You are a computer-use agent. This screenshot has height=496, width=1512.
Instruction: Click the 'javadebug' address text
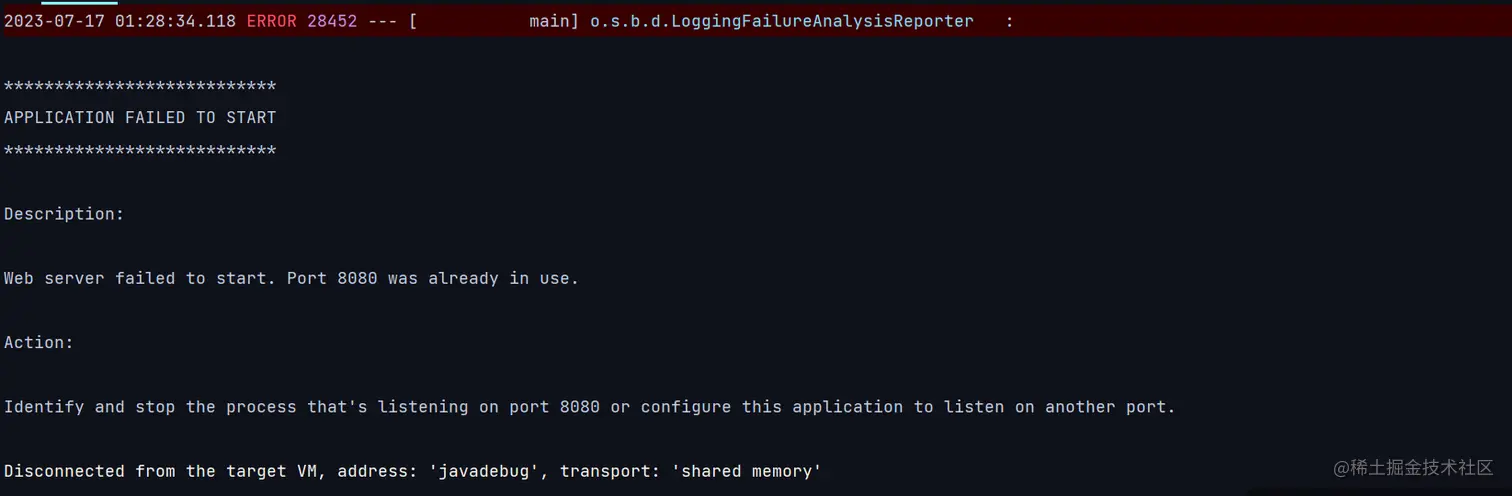tap(484, 471)
